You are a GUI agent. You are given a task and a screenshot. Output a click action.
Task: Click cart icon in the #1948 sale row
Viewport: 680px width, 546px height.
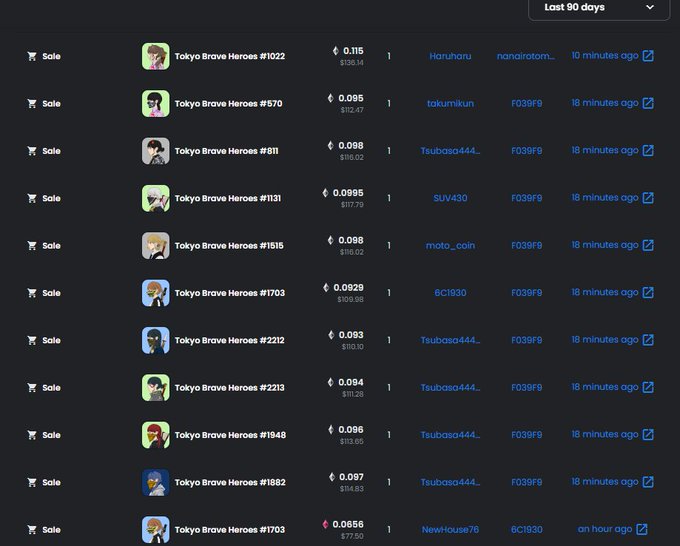[x=32, y=435]
